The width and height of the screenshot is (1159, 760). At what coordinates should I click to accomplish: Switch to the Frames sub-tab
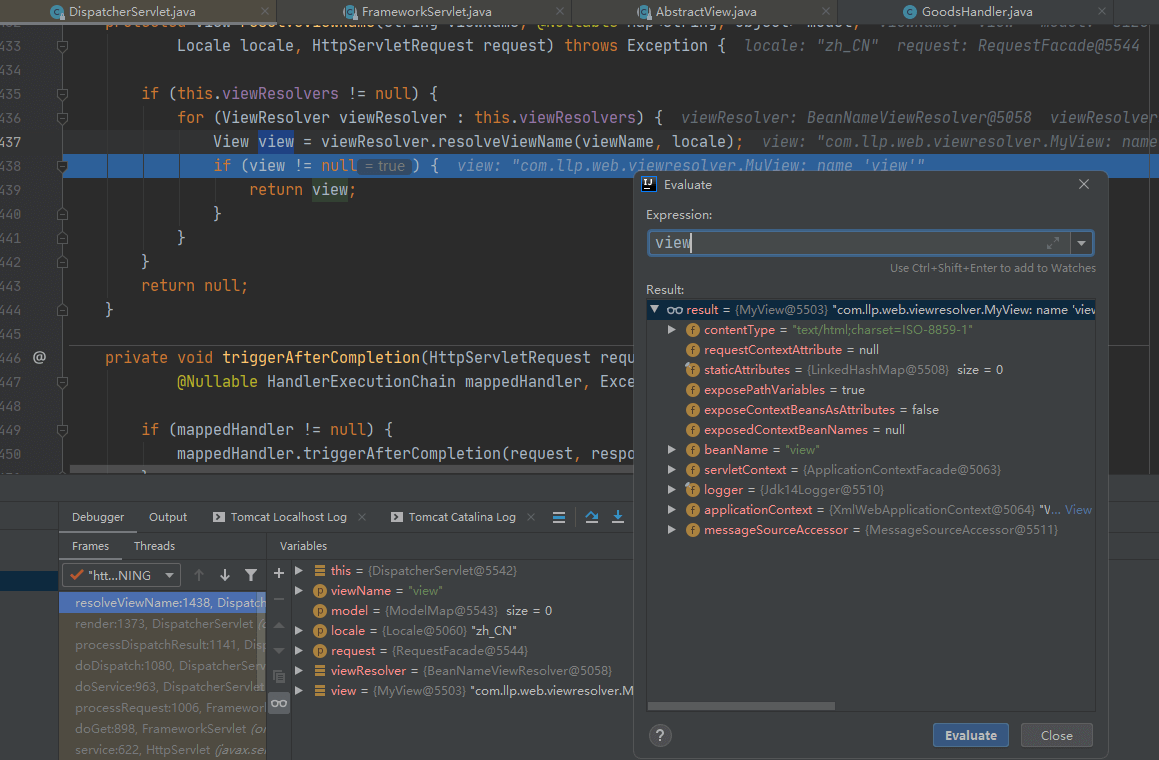[90, 546]
